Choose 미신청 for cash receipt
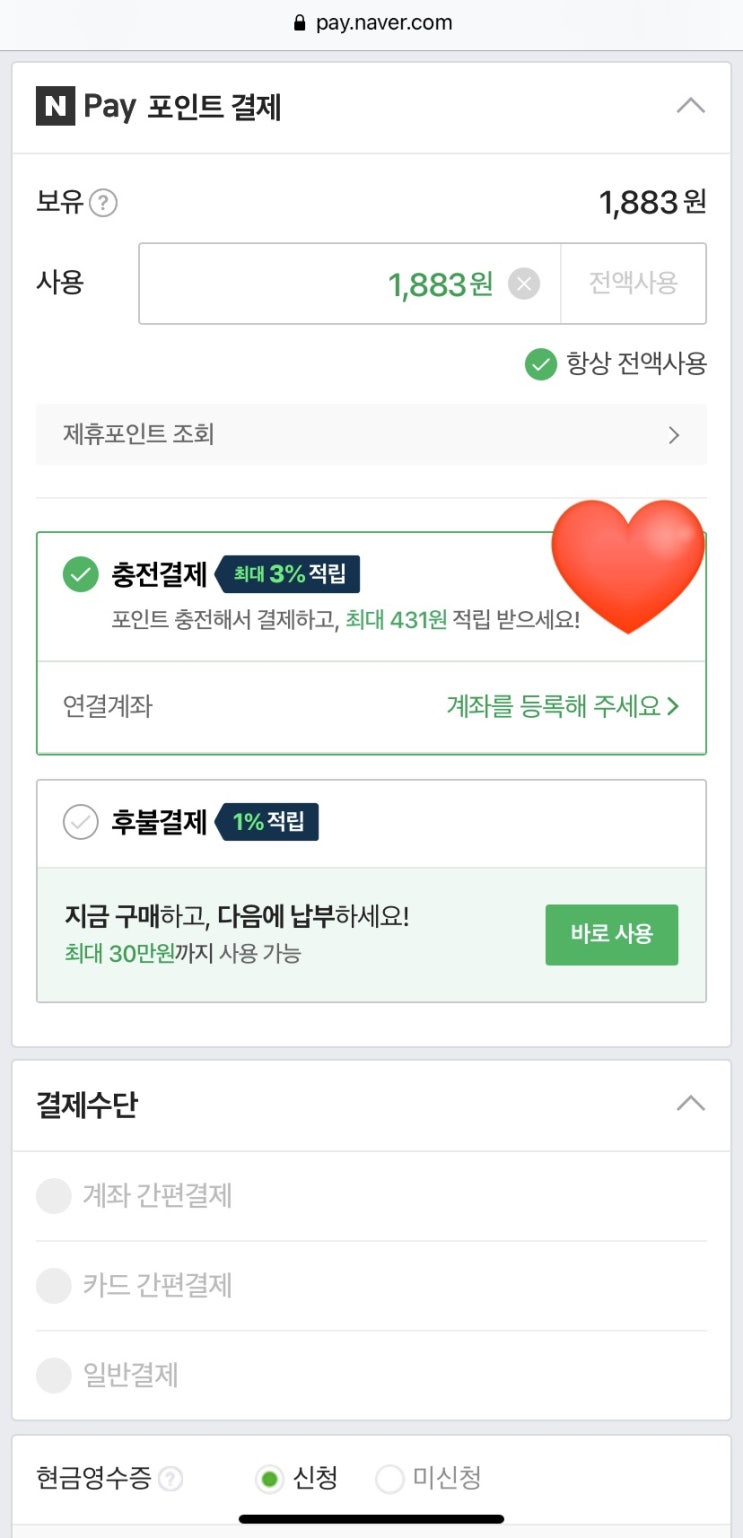This screenshot has height=1538, width=743. (x=390, y=1479)
